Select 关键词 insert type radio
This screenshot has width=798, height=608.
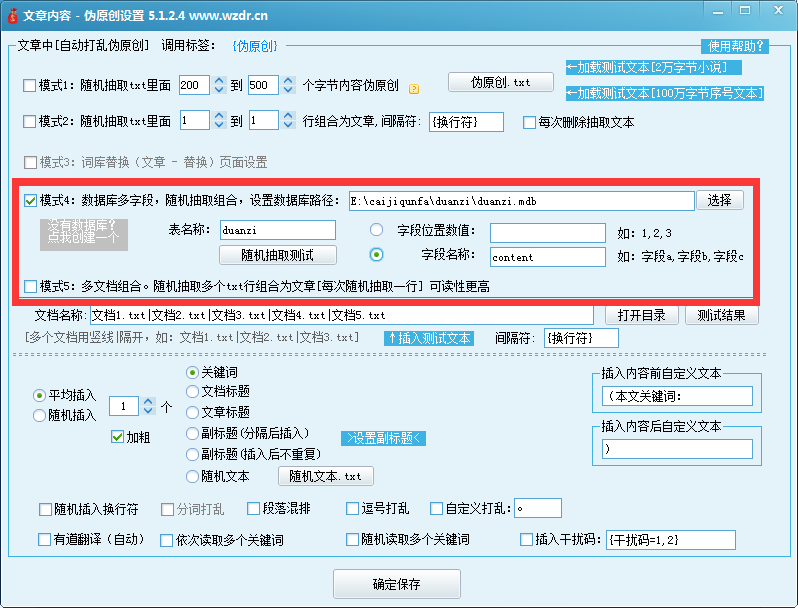coord(192,373)
